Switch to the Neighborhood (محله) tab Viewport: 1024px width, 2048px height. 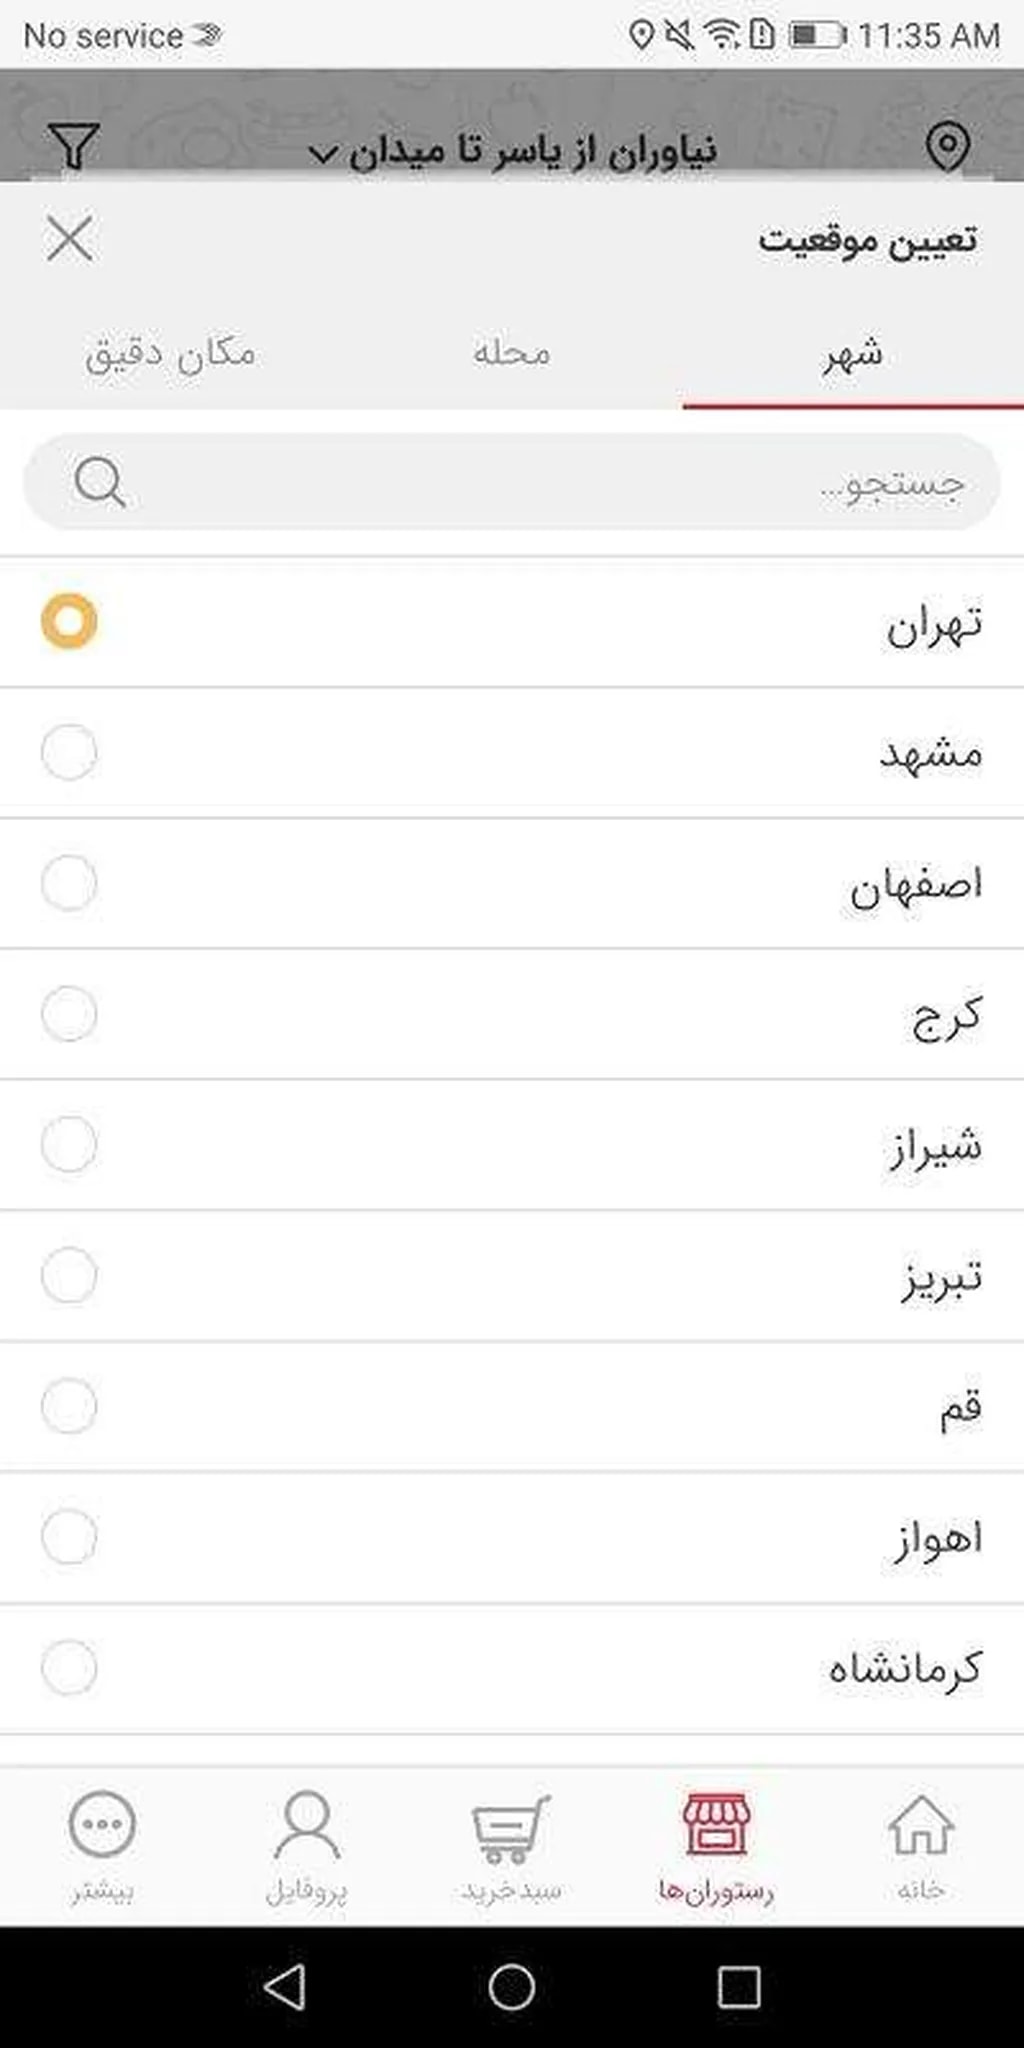[511, 355]
